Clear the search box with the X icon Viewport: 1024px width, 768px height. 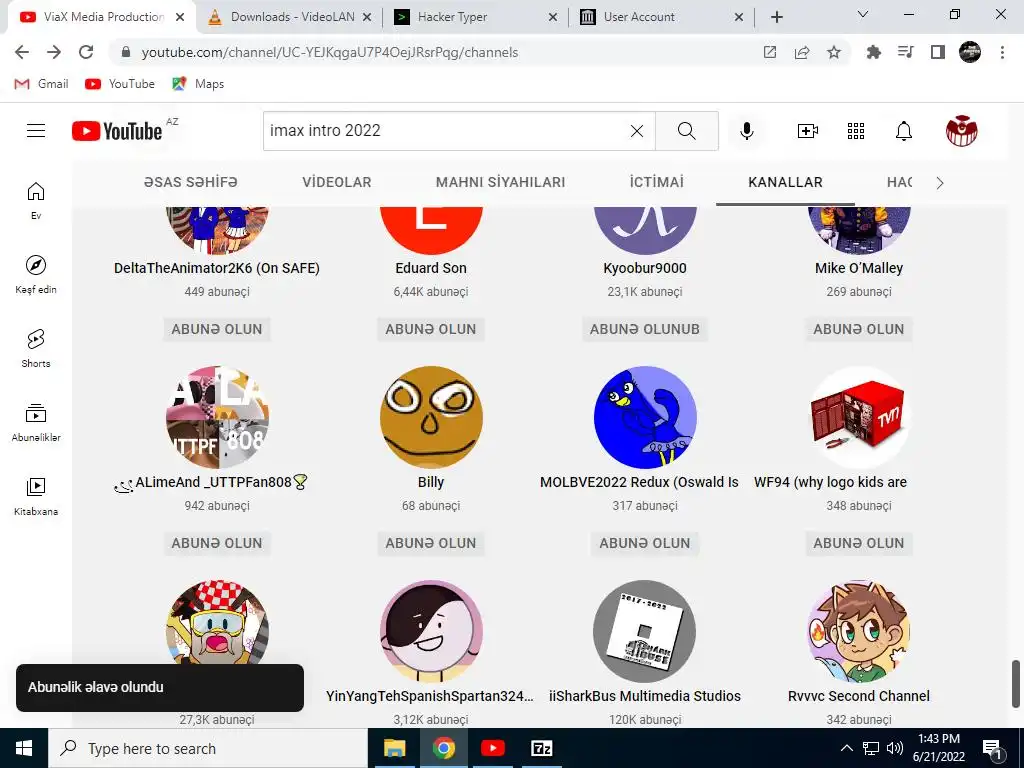(637, 131)
